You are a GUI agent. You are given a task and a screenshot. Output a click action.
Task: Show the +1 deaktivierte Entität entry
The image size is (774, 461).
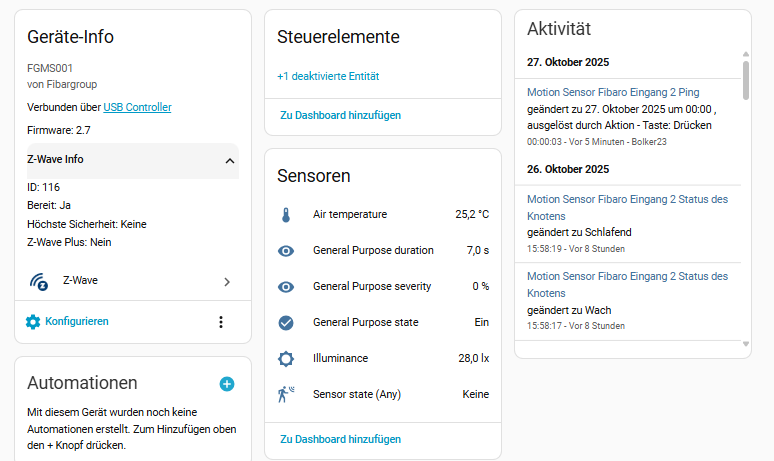click(x=328, y=76)
